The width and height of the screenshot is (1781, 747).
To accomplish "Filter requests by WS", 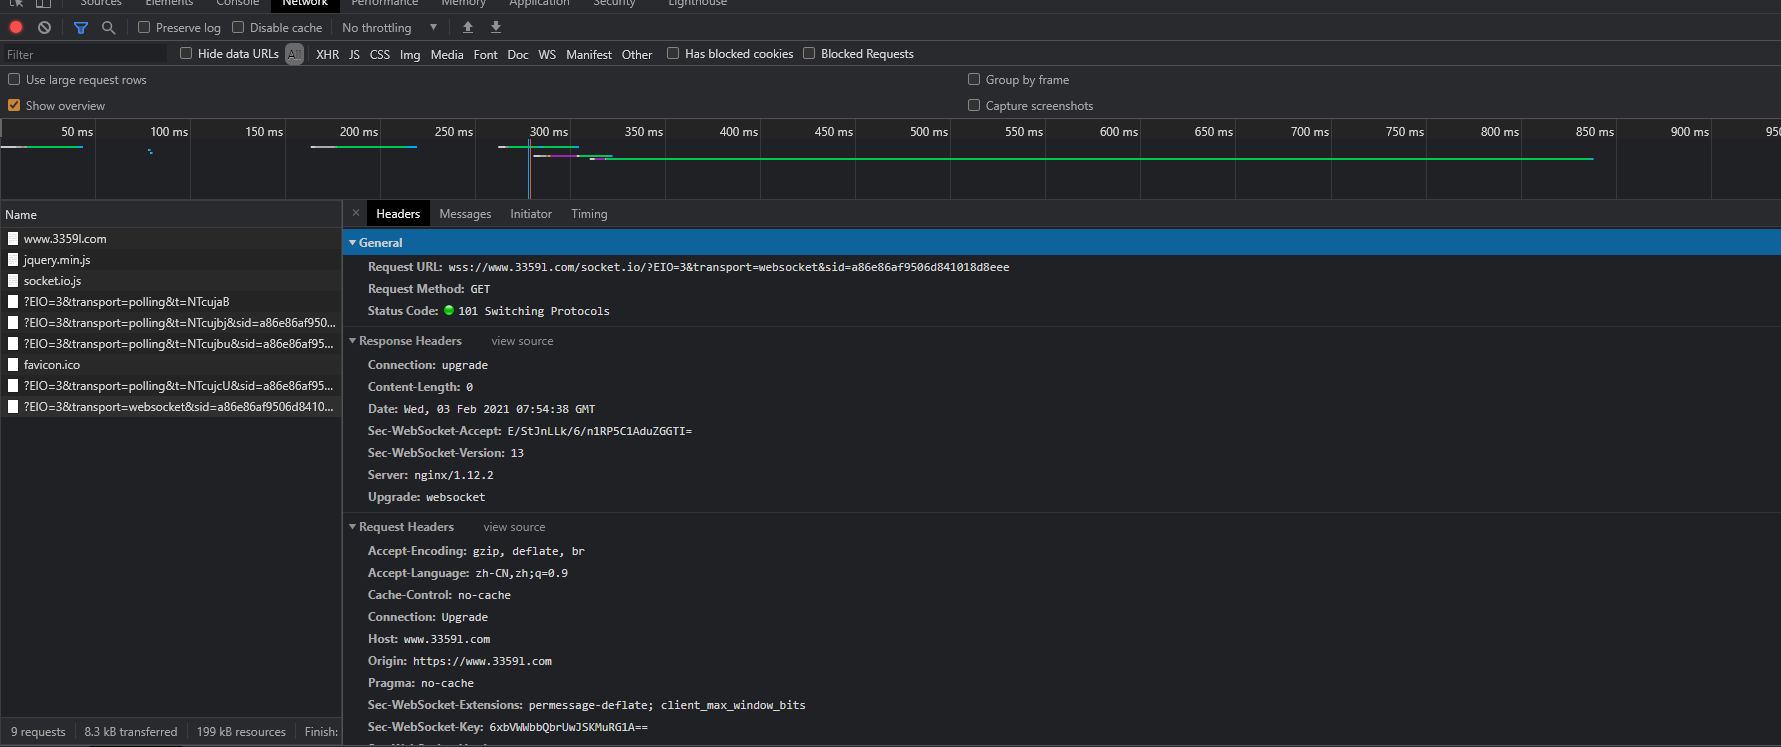I will pyautogui.click(x=547, y=54).
